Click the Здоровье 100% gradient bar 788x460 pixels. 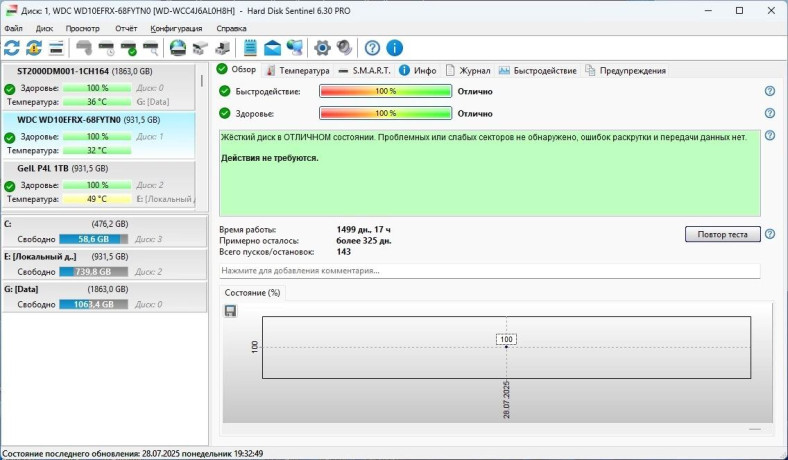[385, 113]
